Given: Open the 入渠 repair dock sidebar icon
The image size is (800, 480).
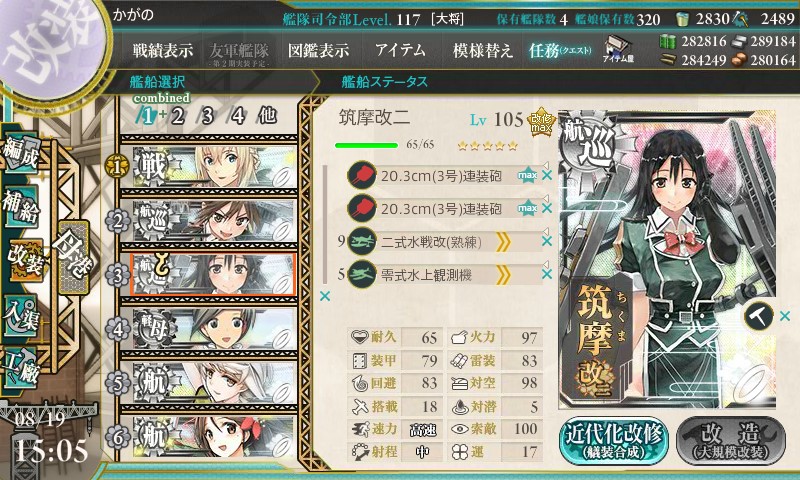Looking at the screenshot, I should (x=21, y=315).
